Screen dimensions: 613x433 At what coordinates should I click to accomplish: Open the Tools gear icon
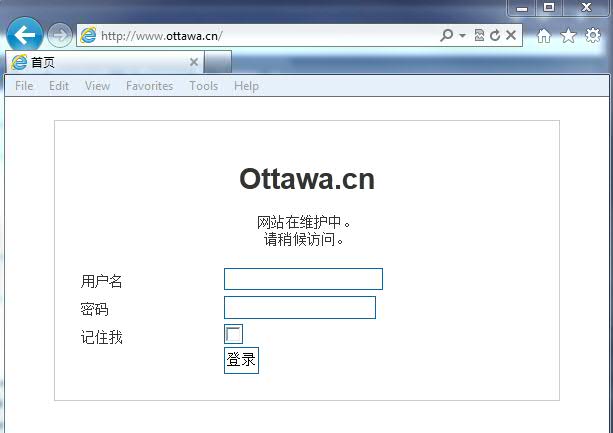[592, 36]
